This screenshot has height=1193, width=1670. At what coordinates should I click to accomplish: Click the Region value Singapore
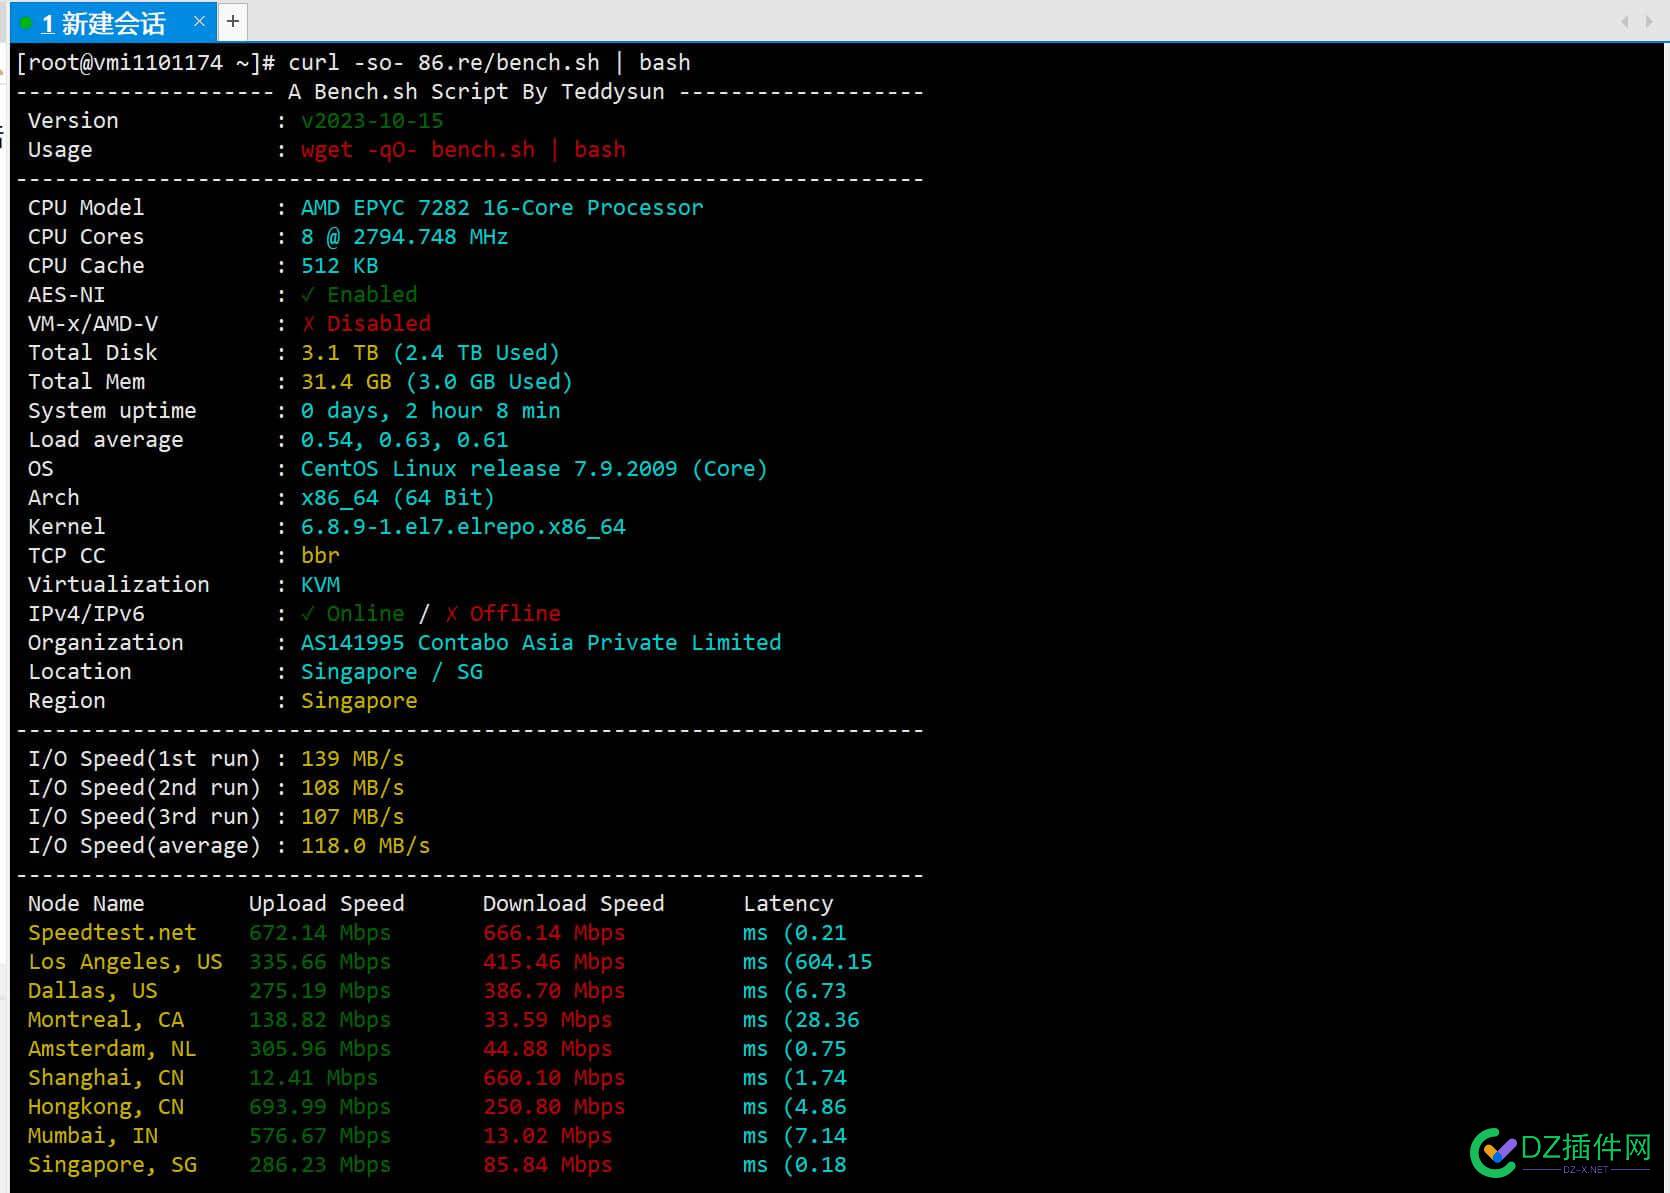(x=359, y=700)
